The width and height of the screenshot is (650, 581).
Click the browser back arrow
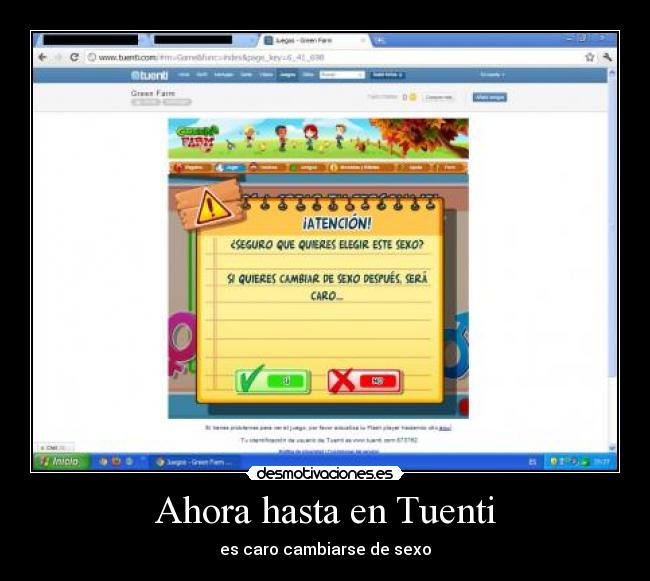42,57
